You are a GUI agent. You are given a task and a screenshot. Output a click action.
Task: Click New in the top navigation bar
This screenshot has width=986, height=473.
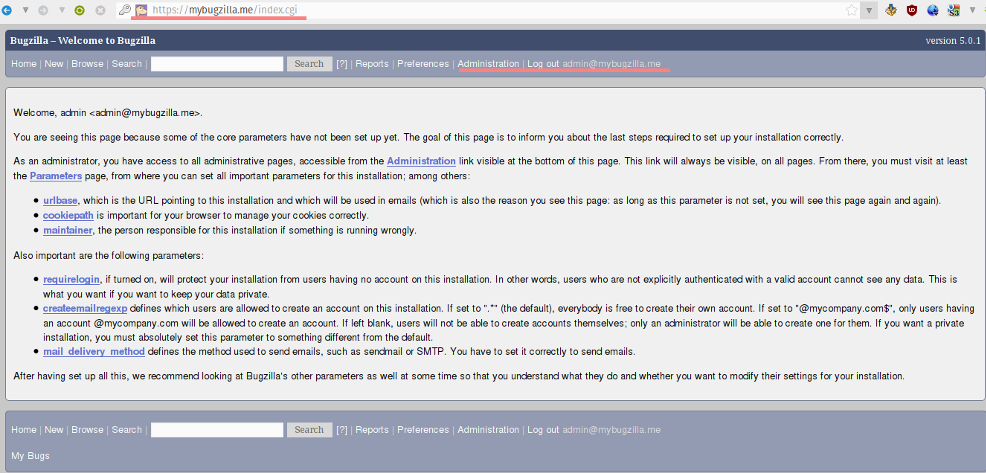coord(54,64)
